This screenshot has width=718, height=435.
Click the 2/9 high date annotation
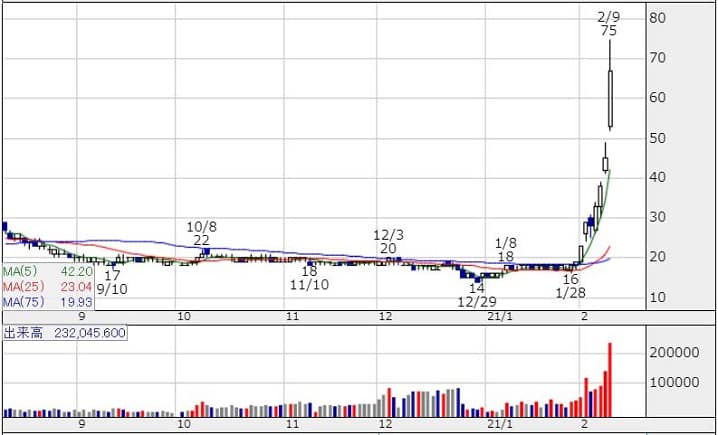tap(609, 17)
